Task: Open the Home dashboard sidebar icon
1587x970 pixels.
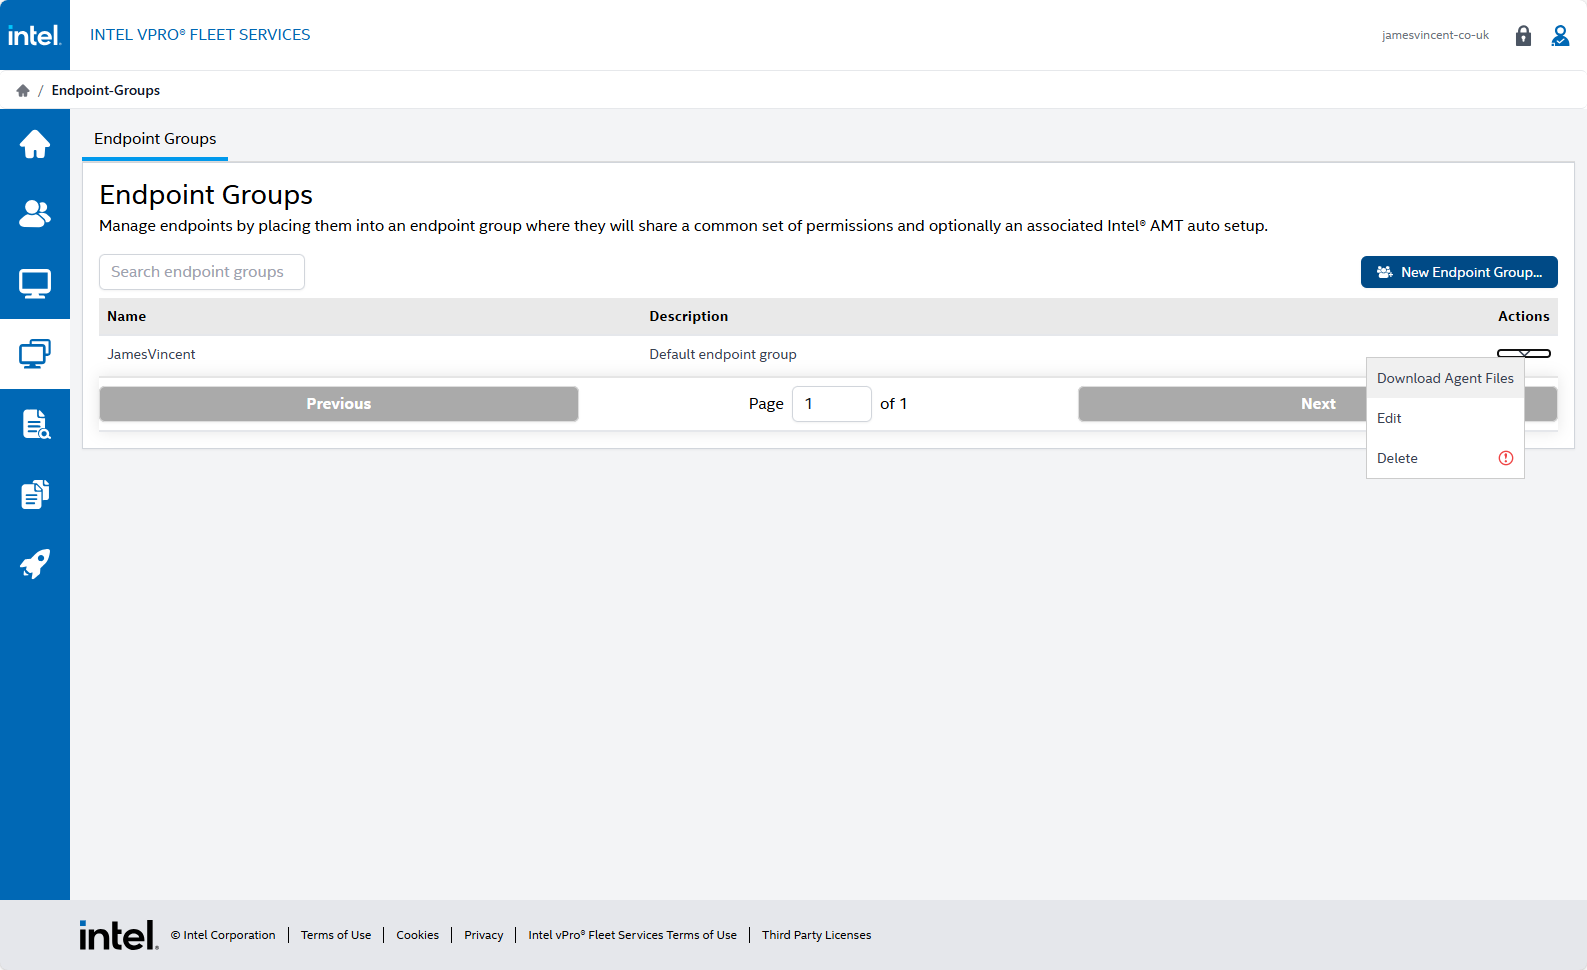Action: pos(35,144)
